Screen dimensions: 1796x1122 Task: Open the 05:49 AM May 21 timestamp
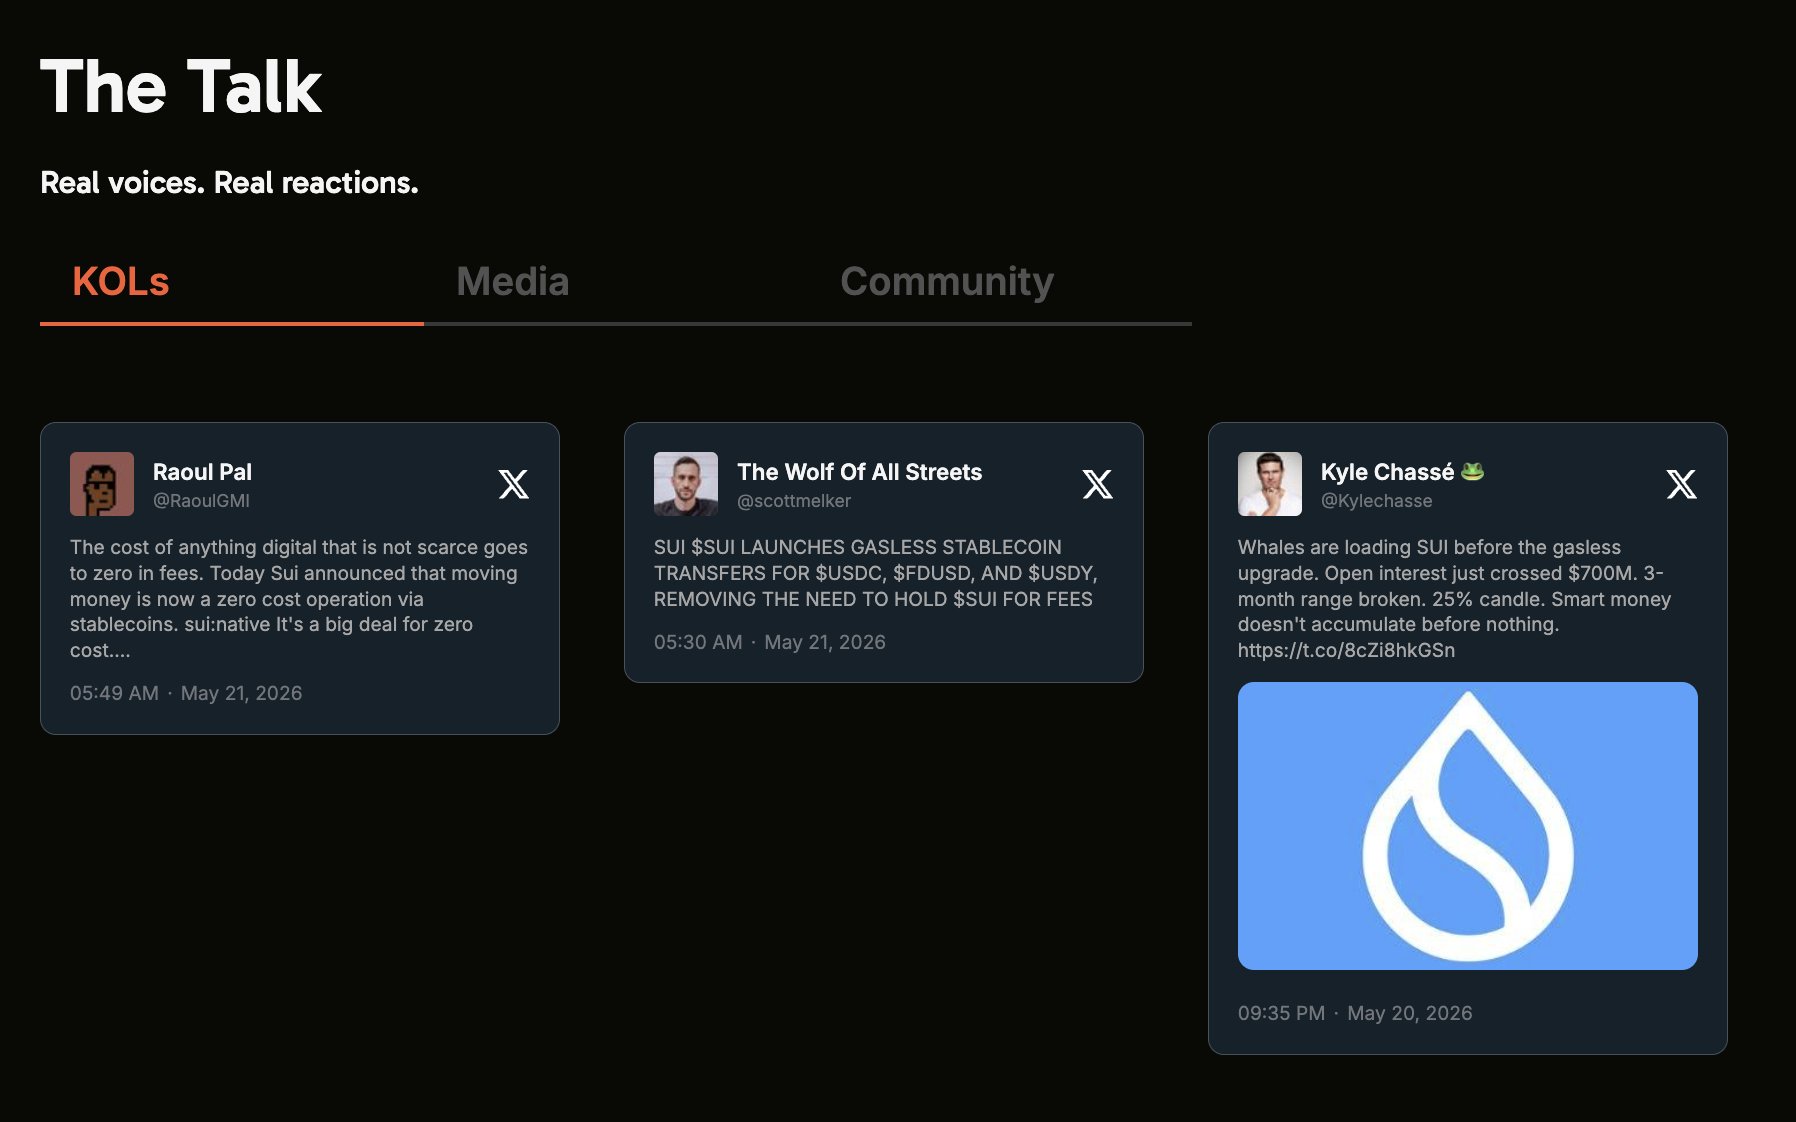coord(186,693)
